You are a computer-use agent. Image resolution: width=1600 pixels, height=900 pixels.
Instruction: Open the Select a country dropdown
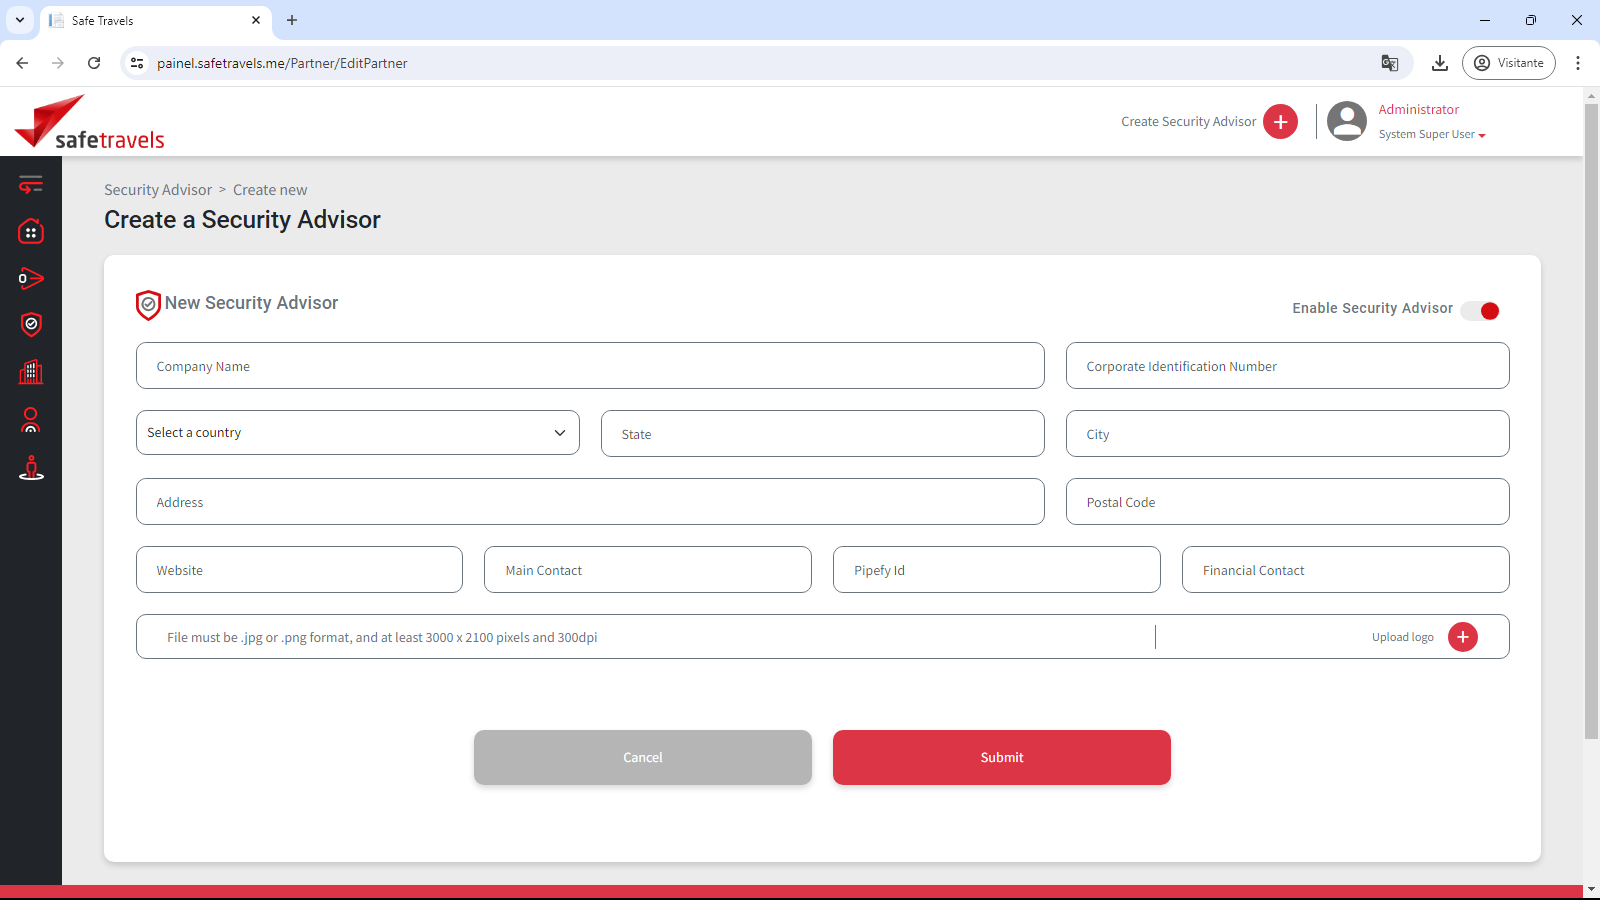(357, 433)
